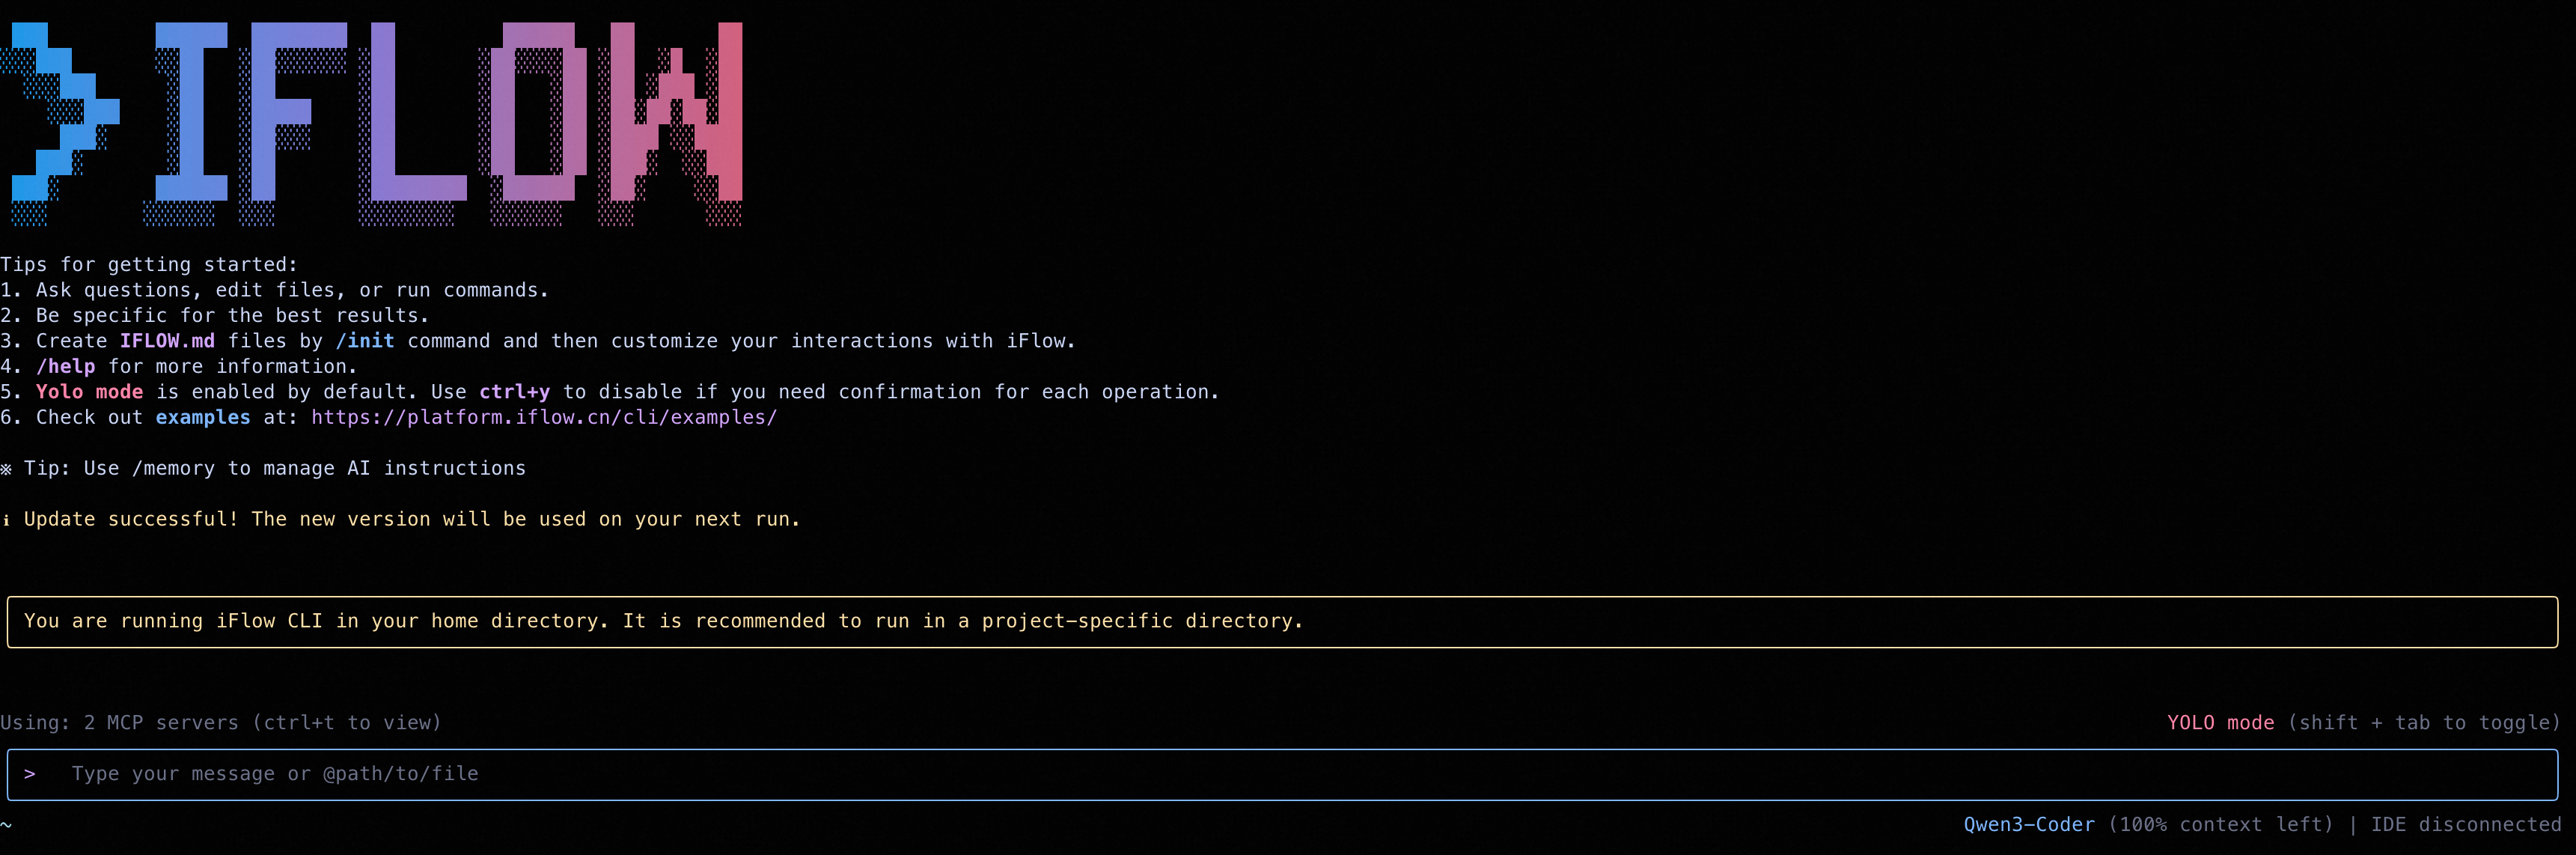Click the ctrl+y shortcut text
2576x855 pixels.
514,392
